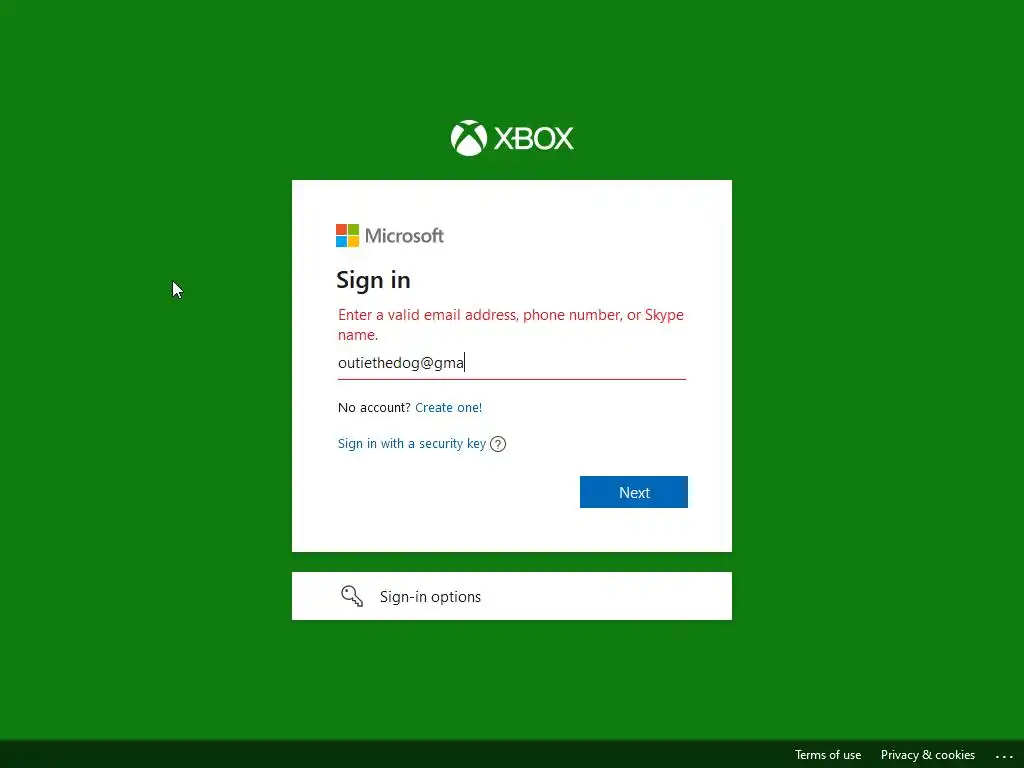Click the No account? text
The width and height of the screenshot is (1024, 768).
(374, 408)
